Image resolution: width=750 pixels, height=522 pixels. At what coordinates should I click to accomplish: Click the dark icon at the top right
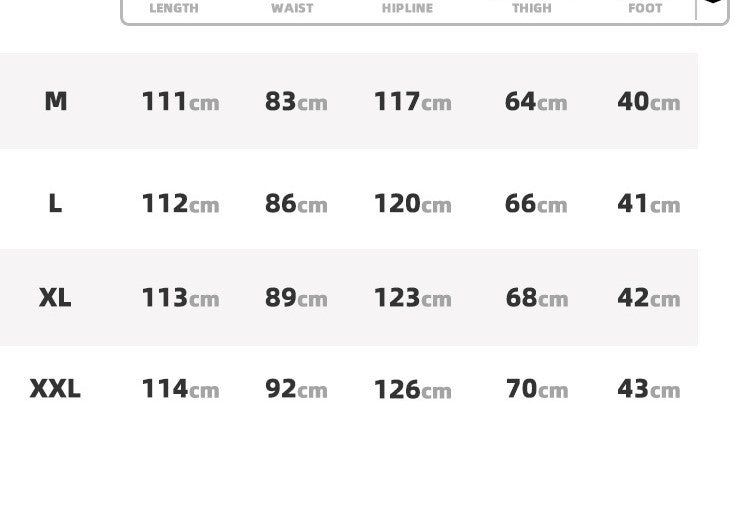pos(713,1)
